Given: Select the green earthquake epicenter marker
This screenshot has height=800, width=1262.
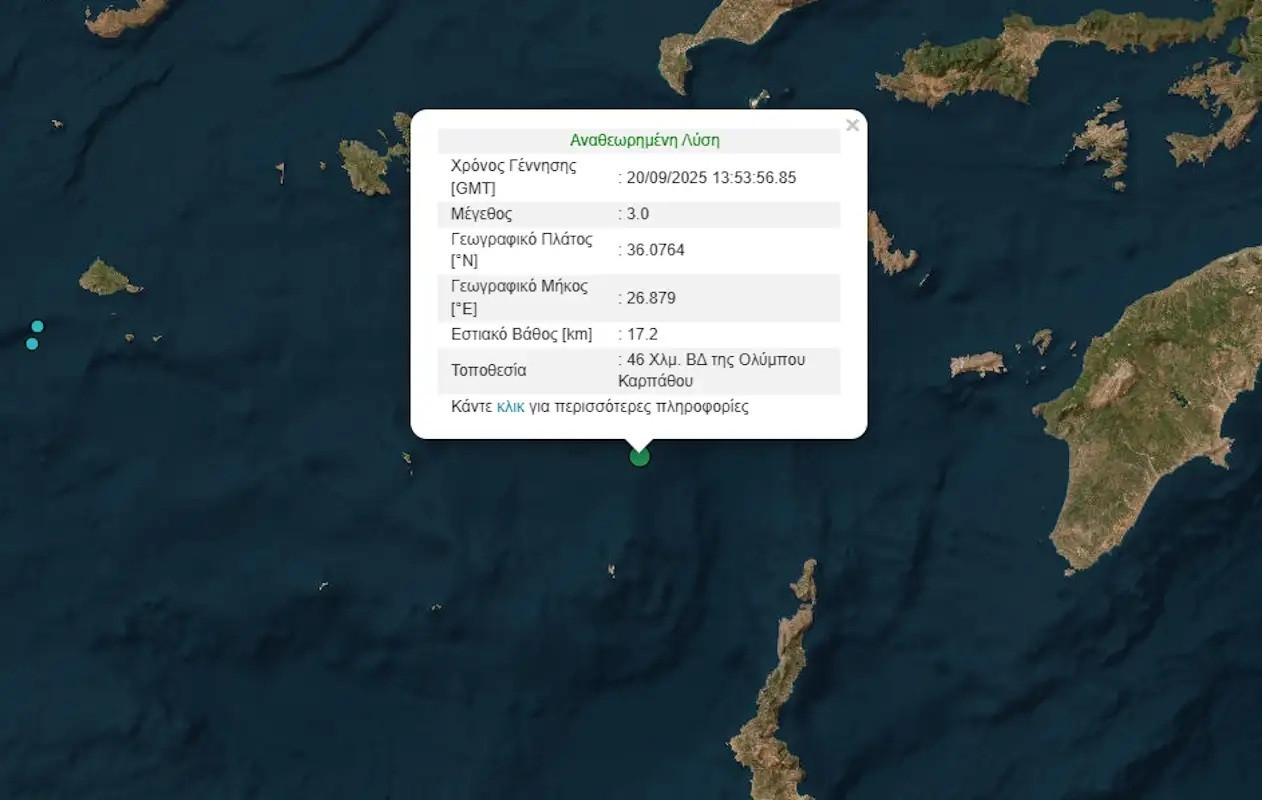Looking at the screenshot, I should (x=640, y=456).
